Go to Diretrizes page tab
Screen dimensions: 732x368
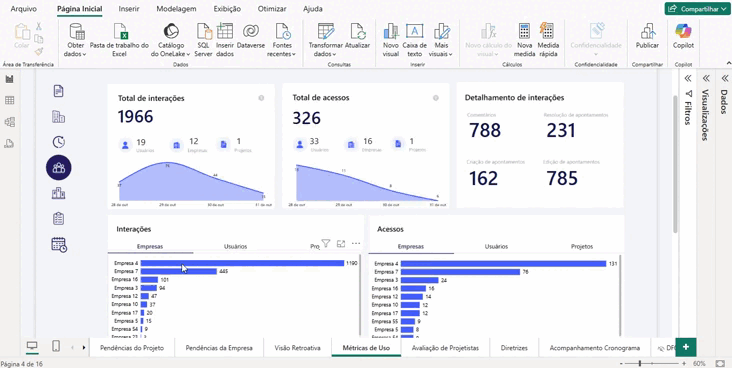(514, 348)
